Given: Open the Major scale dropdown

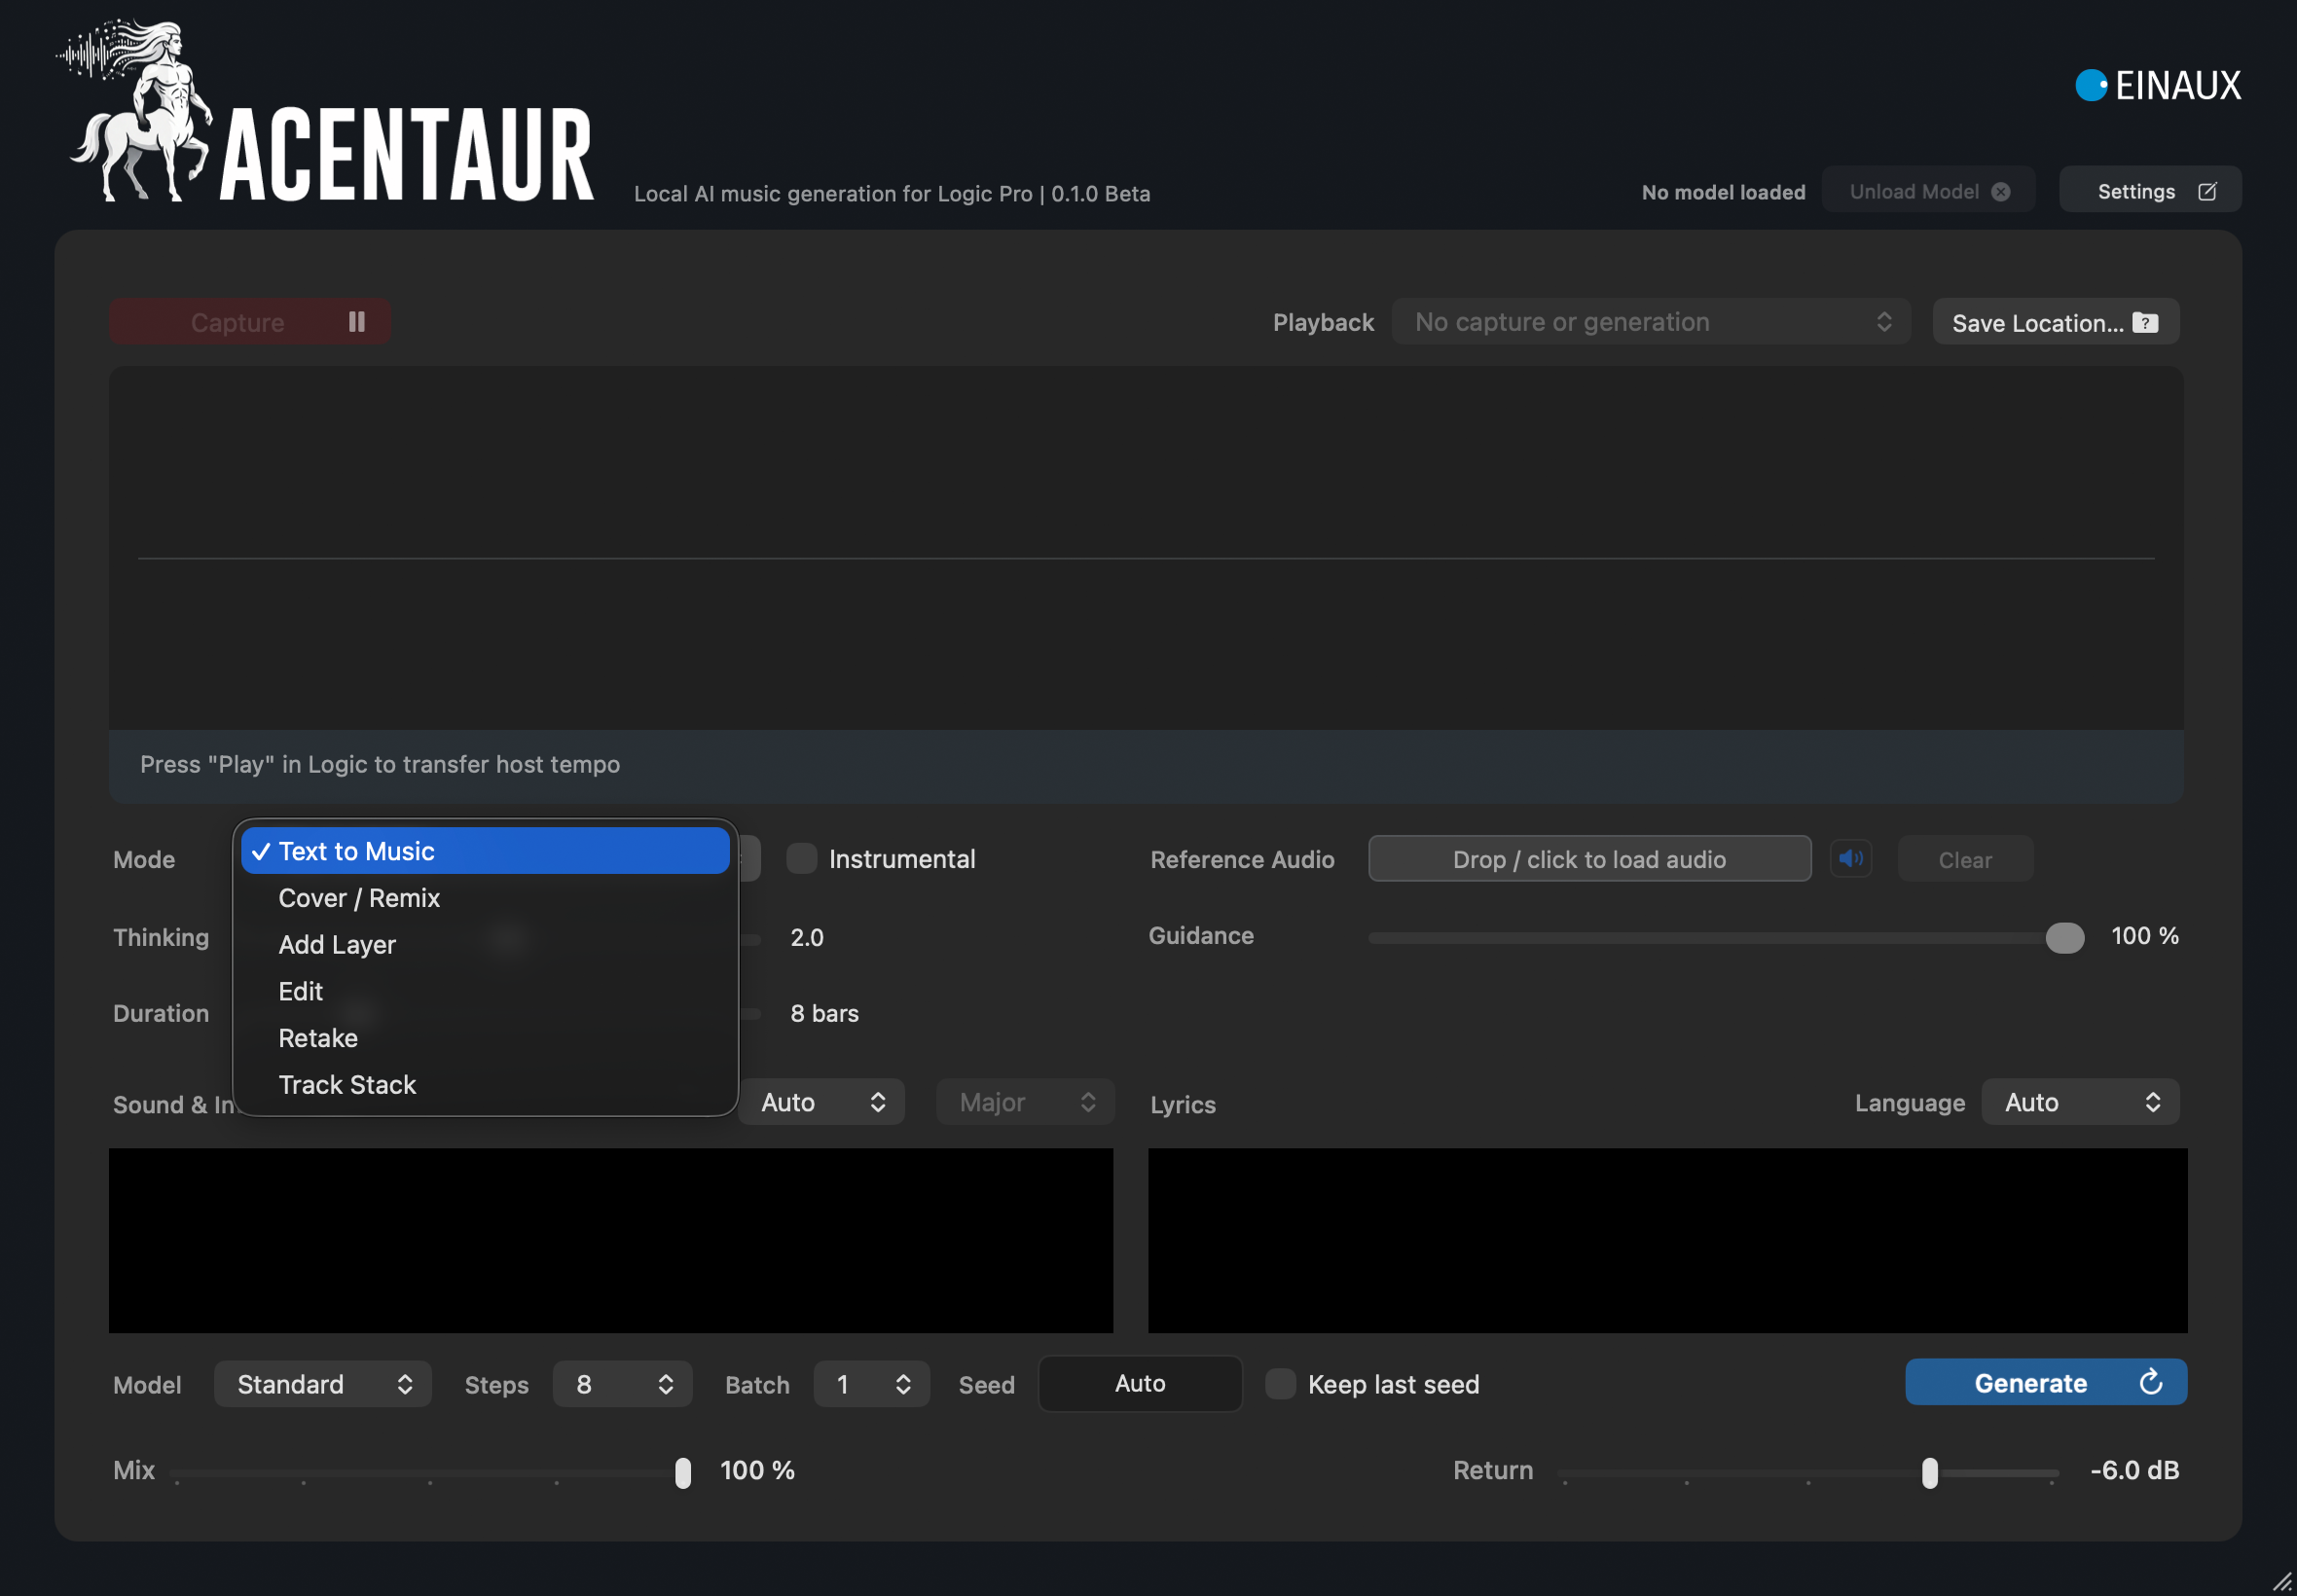Looking at the screenshot, I should click(x=1025, y=1101).
